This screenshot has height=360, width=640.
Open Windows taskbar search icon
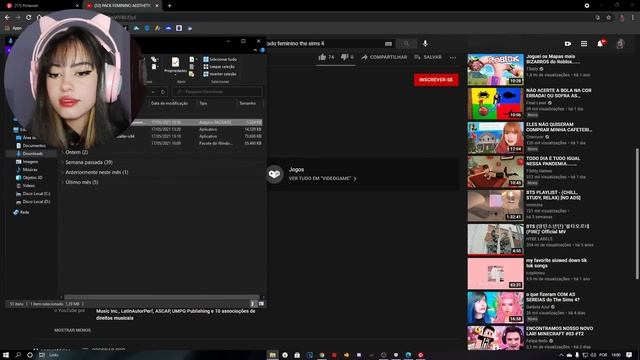[x=18, y=355]
